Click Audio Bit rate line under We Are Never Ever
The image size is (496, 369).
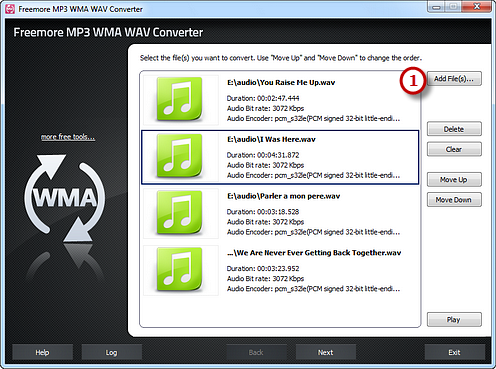[x=265, y=278]
